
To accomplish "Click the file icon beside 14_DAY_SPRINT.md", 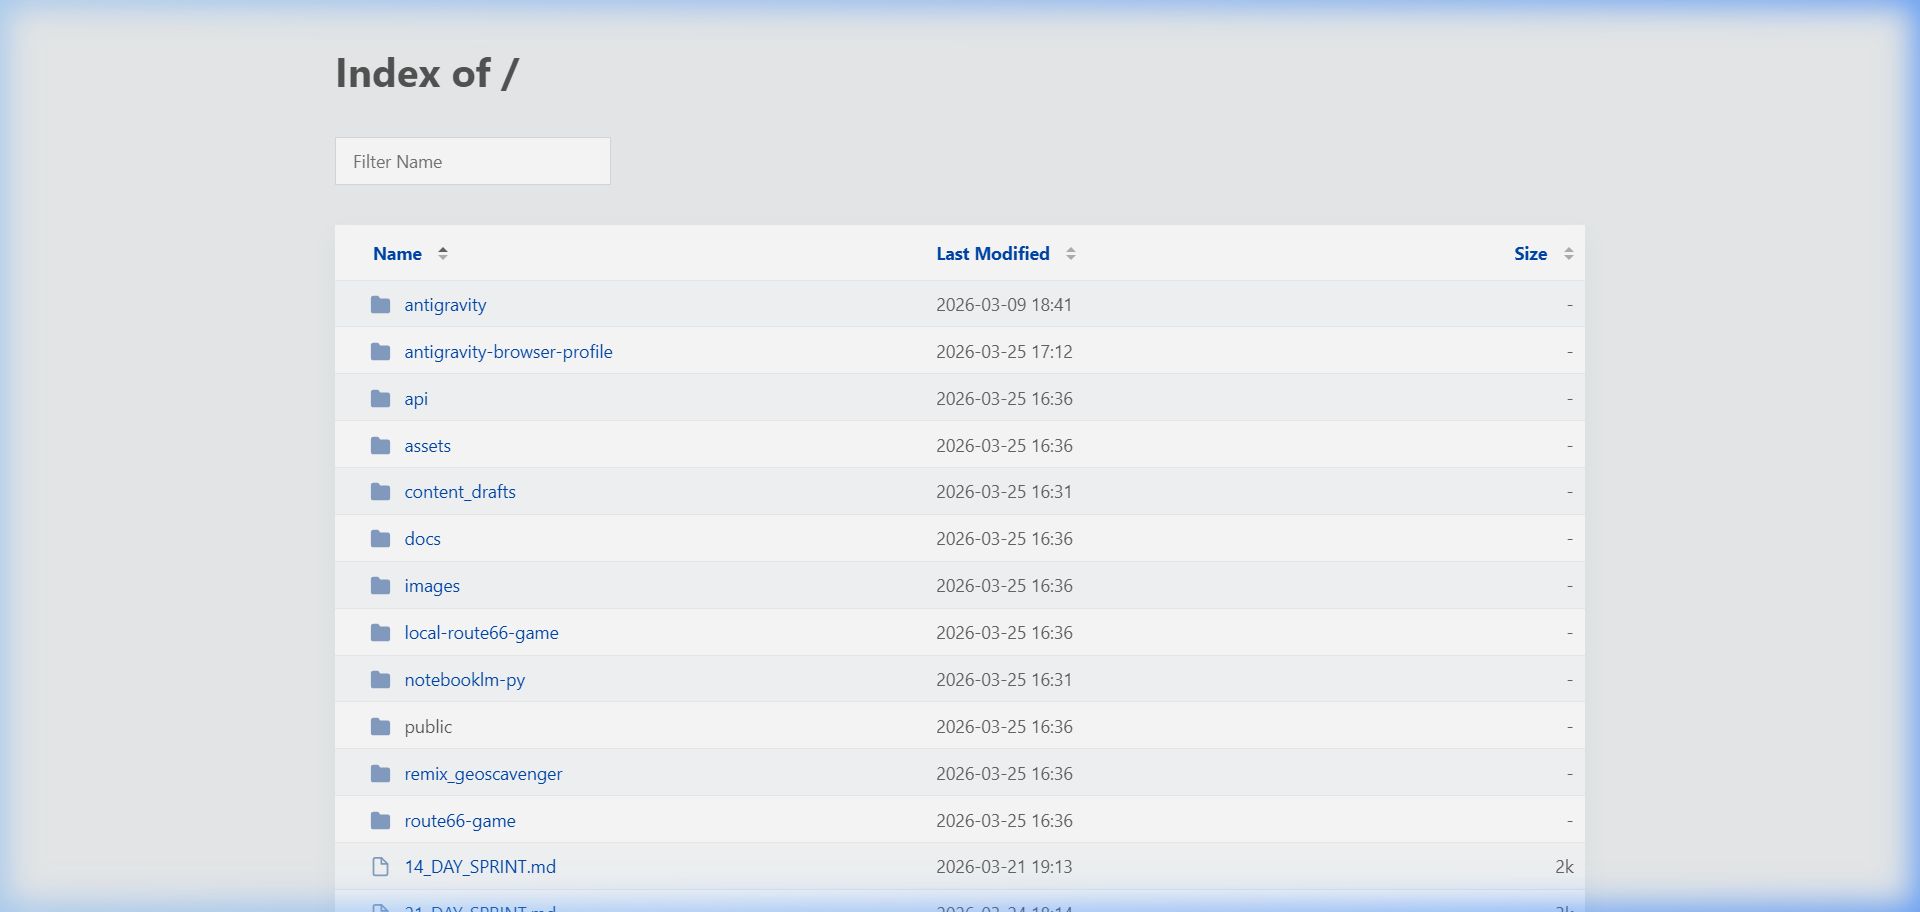I will (380, 867).
